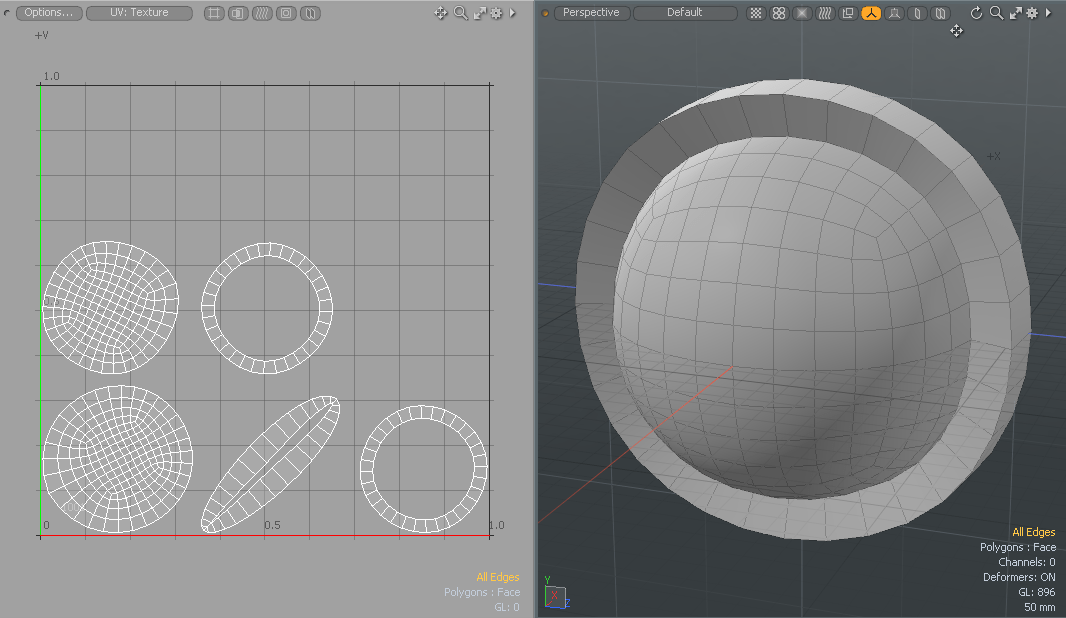Click the circular reset-view icon in the 3D toolbar
This screenshot has height=618, width=1066.
(976, 12)
